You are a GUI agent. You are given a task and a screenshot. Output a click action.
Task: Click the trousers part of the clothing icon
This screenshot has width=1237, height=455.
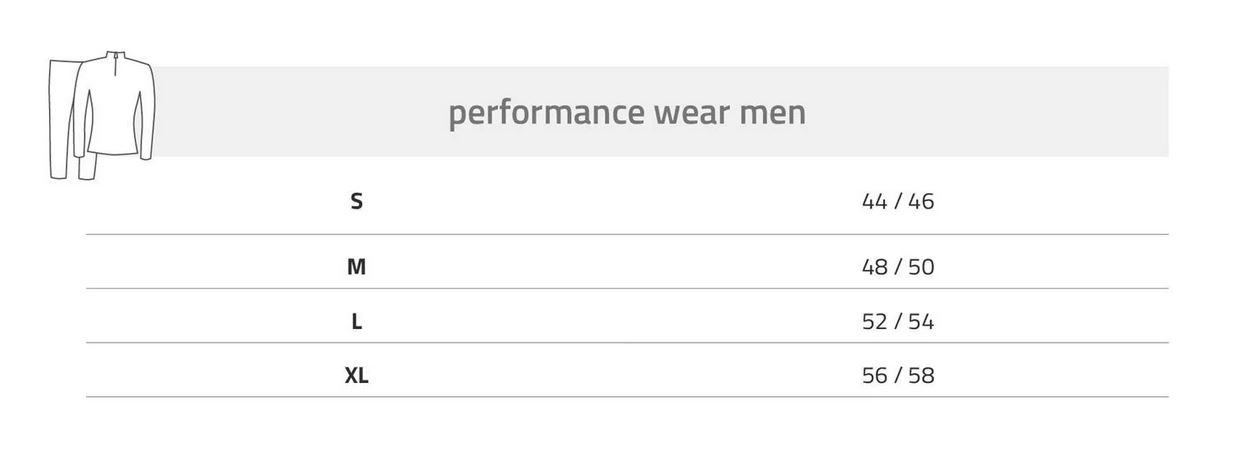coord(70,120)
